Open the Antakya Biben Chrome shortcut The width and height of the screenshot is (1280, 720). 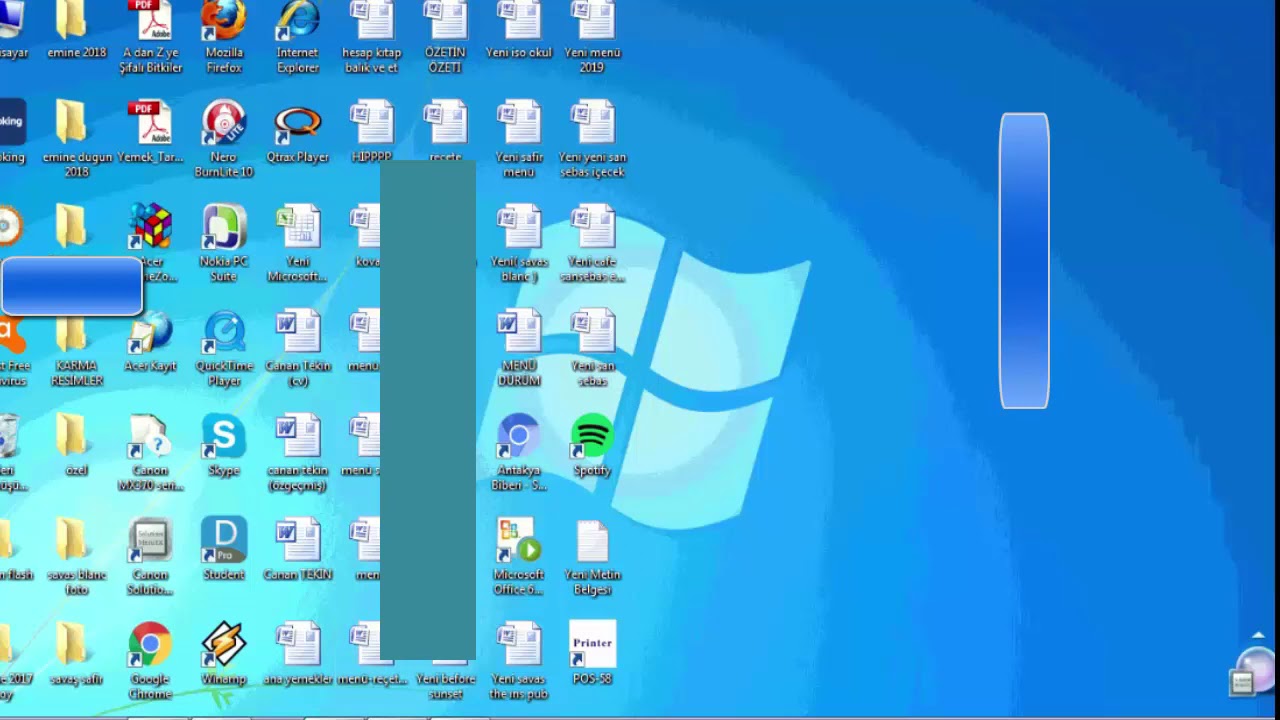pyautogui.click(x=519, y=452)
